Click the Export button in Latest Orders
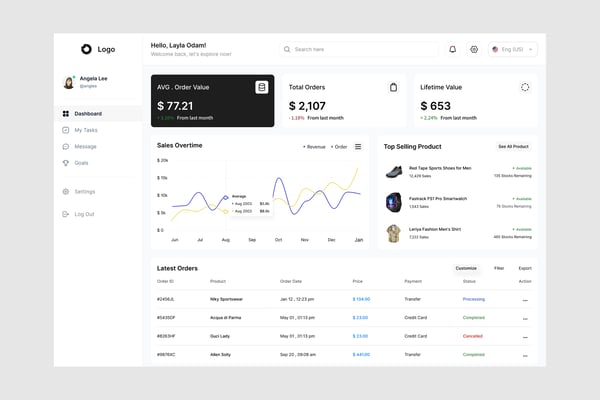Viewport: 600px width, 400px height. point(525,268)
